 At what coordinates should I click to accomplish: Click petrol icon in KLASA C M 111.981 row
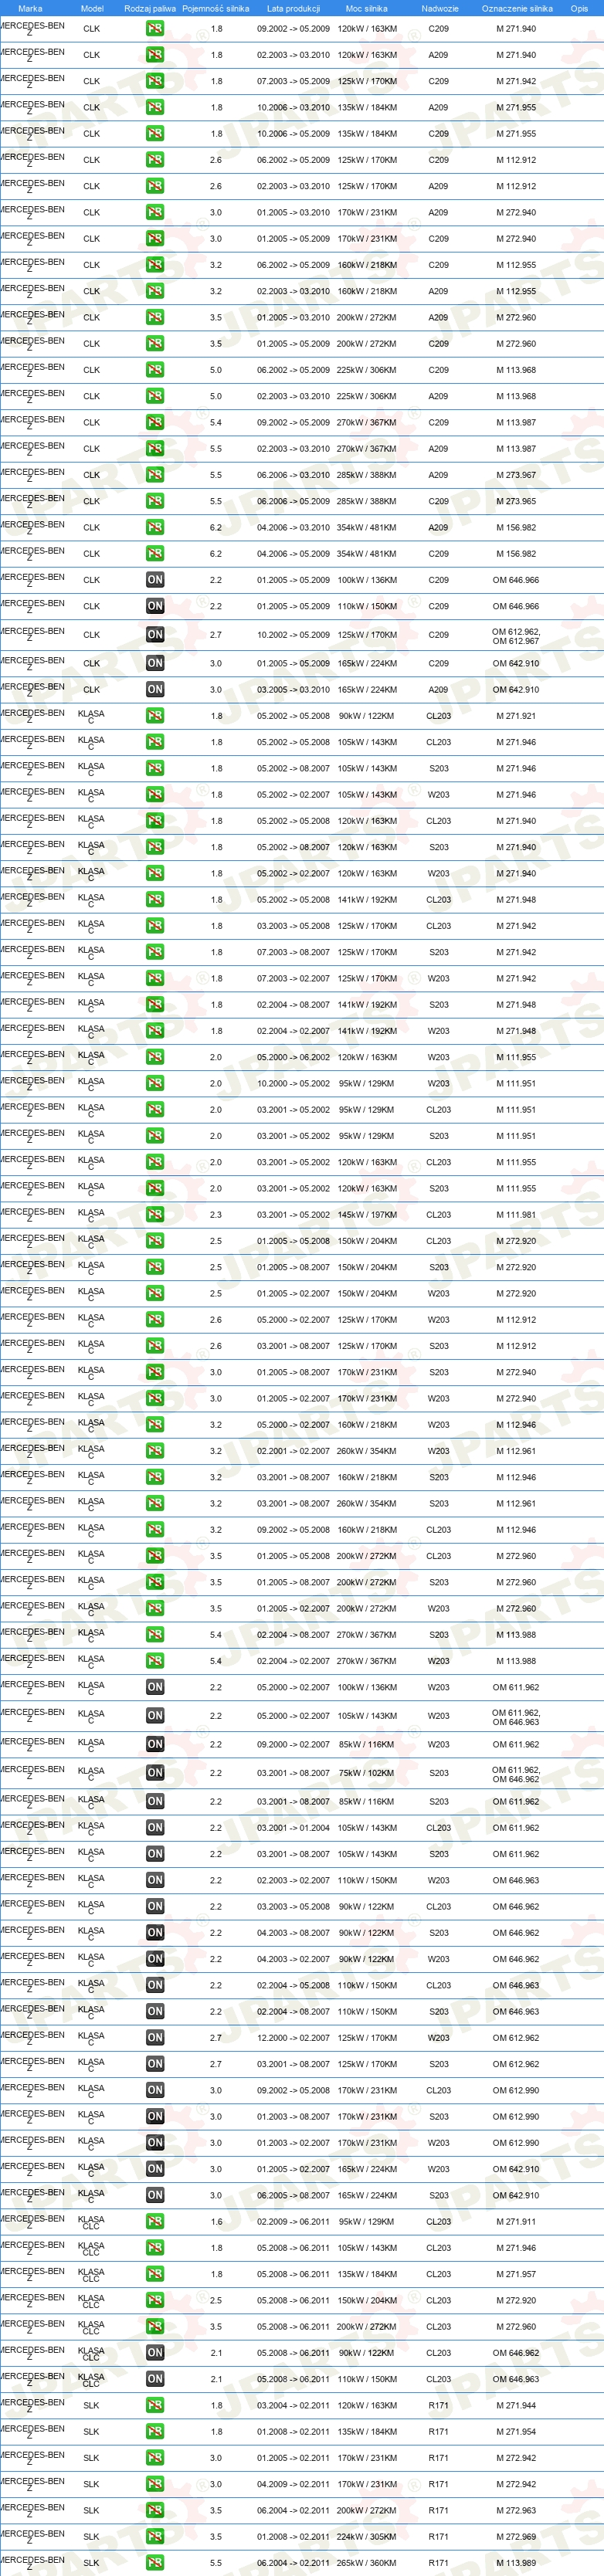155,1215
